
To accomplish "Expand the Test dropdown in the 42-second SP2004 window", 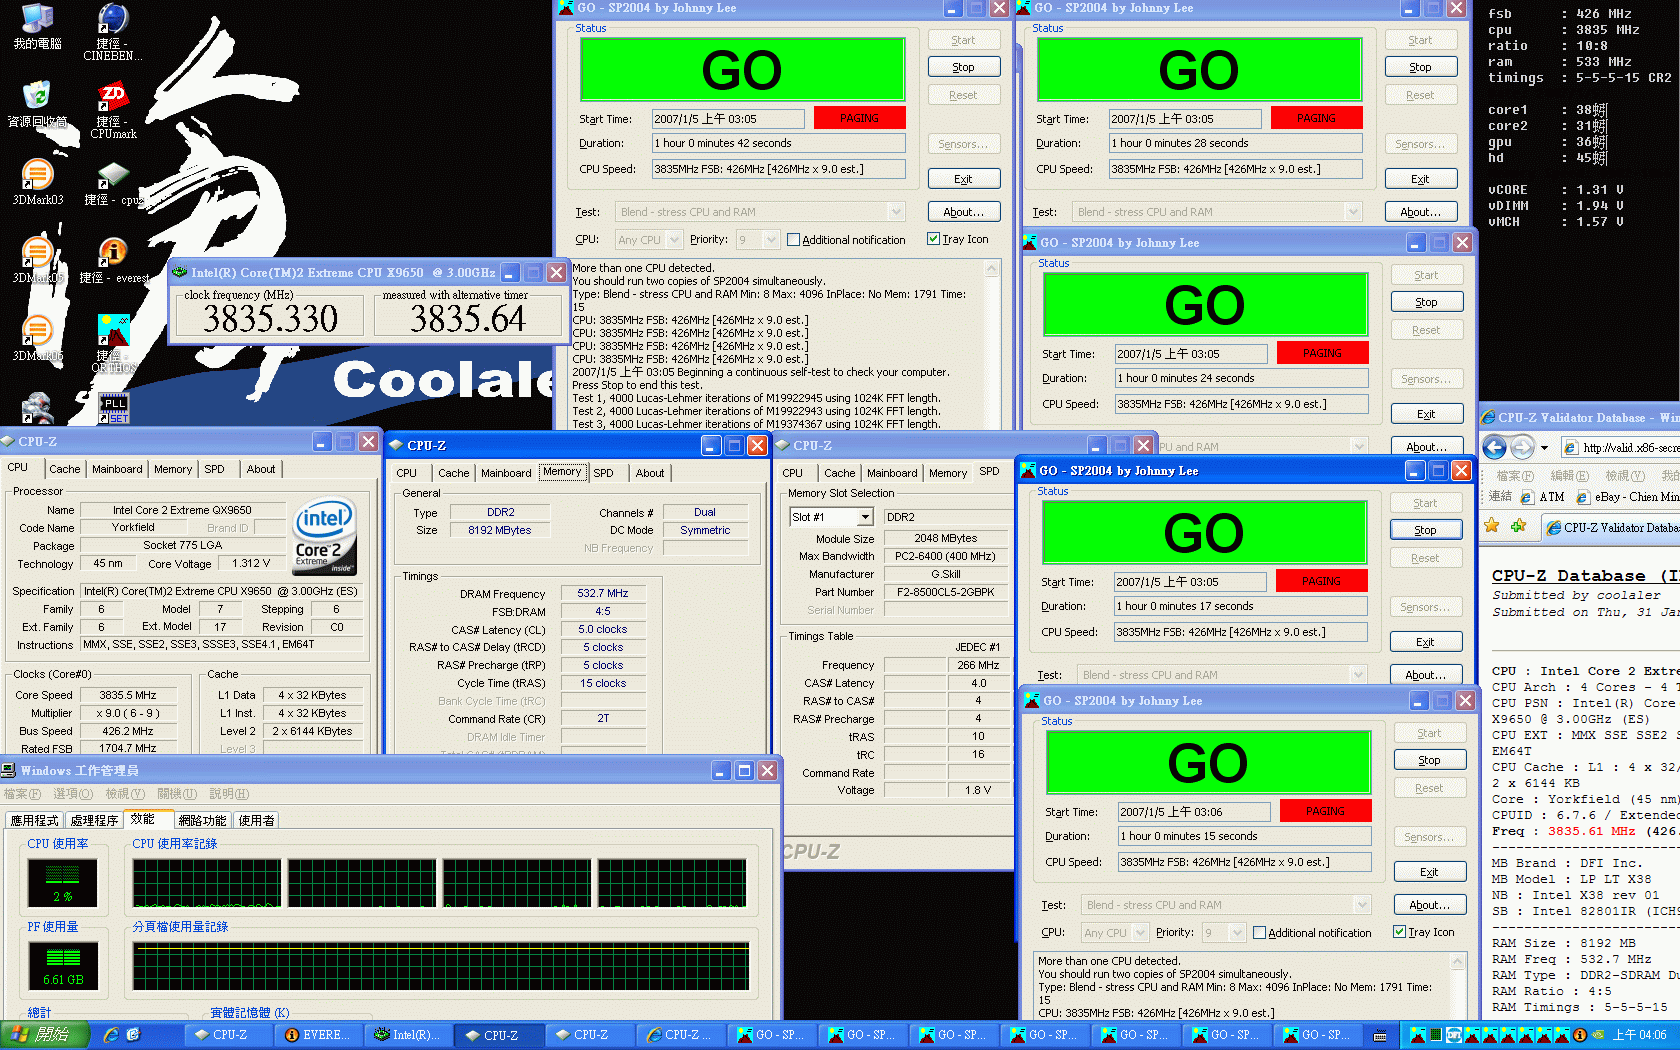I will coord(896,212).
